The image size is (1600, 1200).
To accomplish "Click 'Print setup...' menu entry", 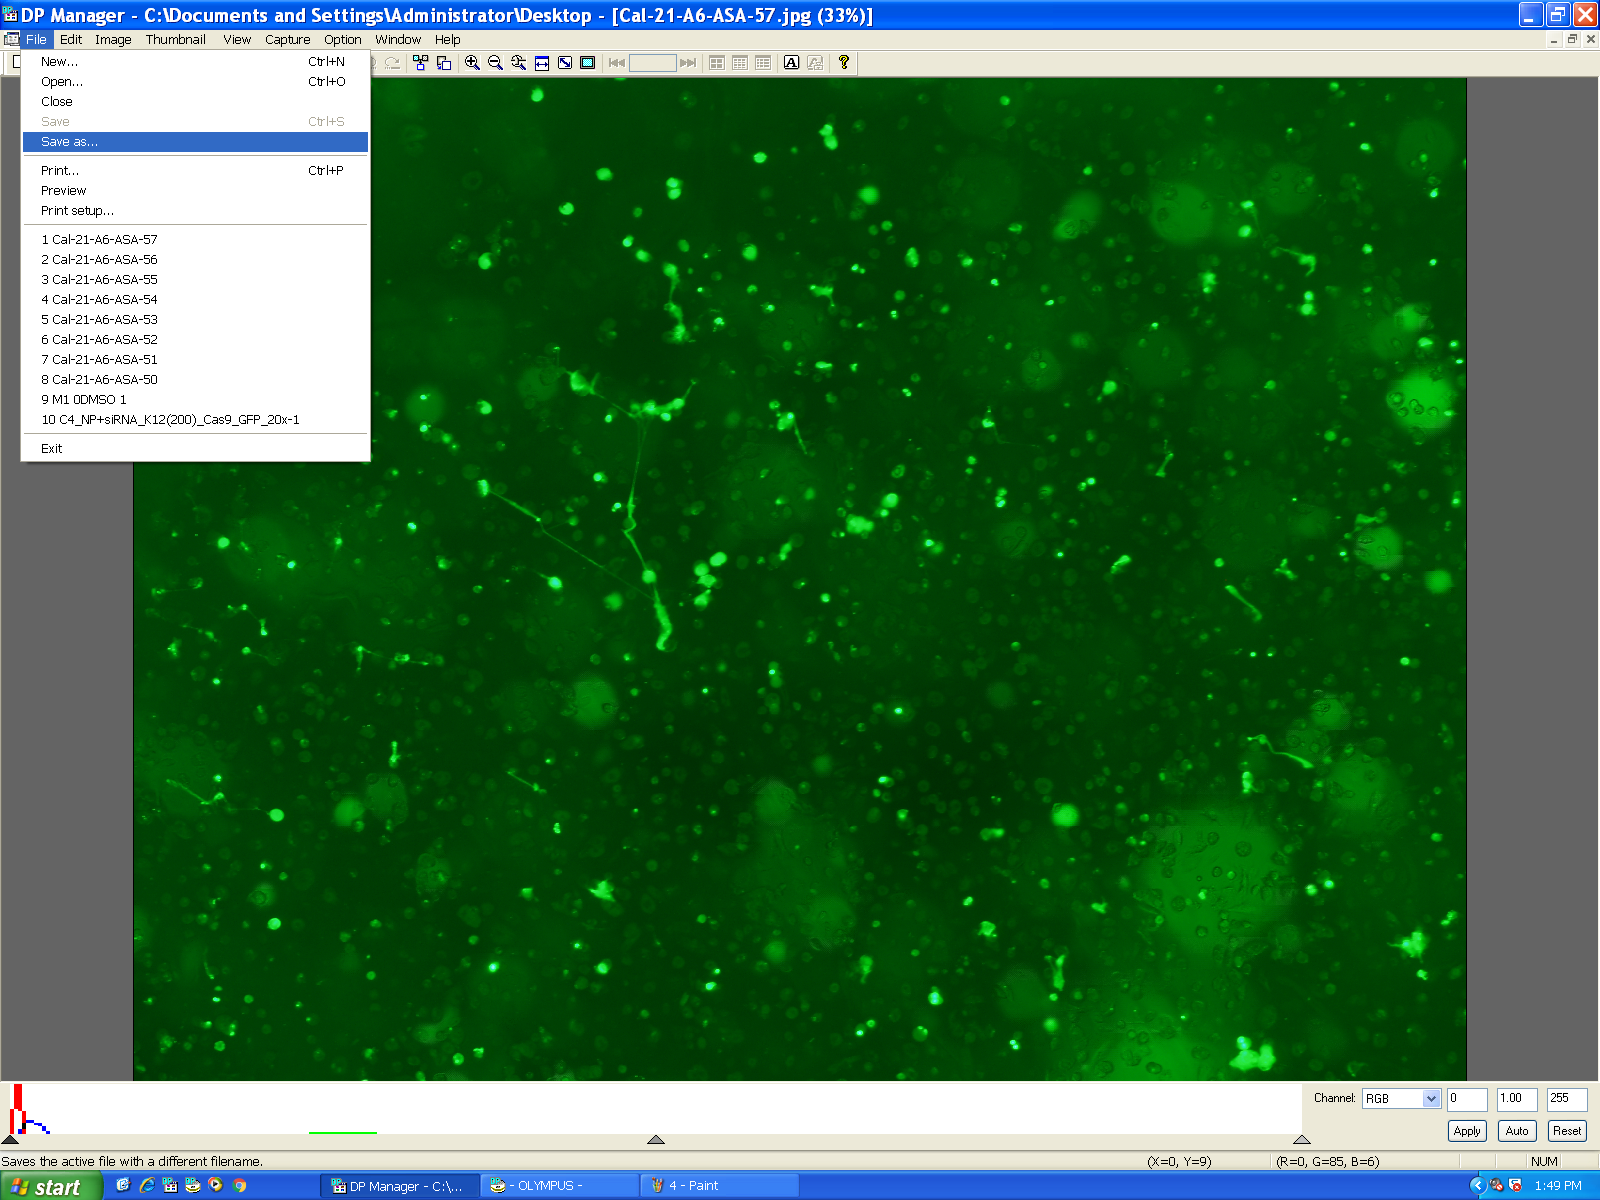I will tap(77, 211).
